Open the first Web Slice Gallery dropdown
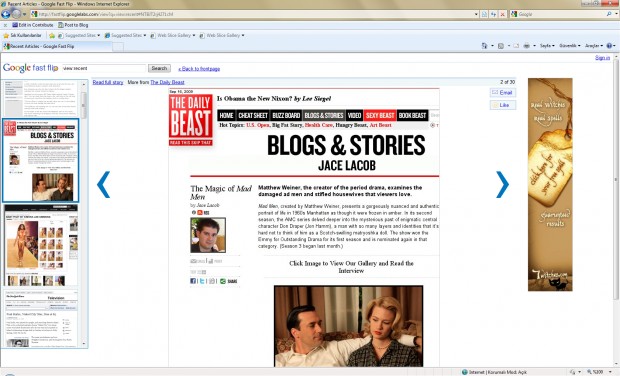620x376 pixels. click(173, 35)
